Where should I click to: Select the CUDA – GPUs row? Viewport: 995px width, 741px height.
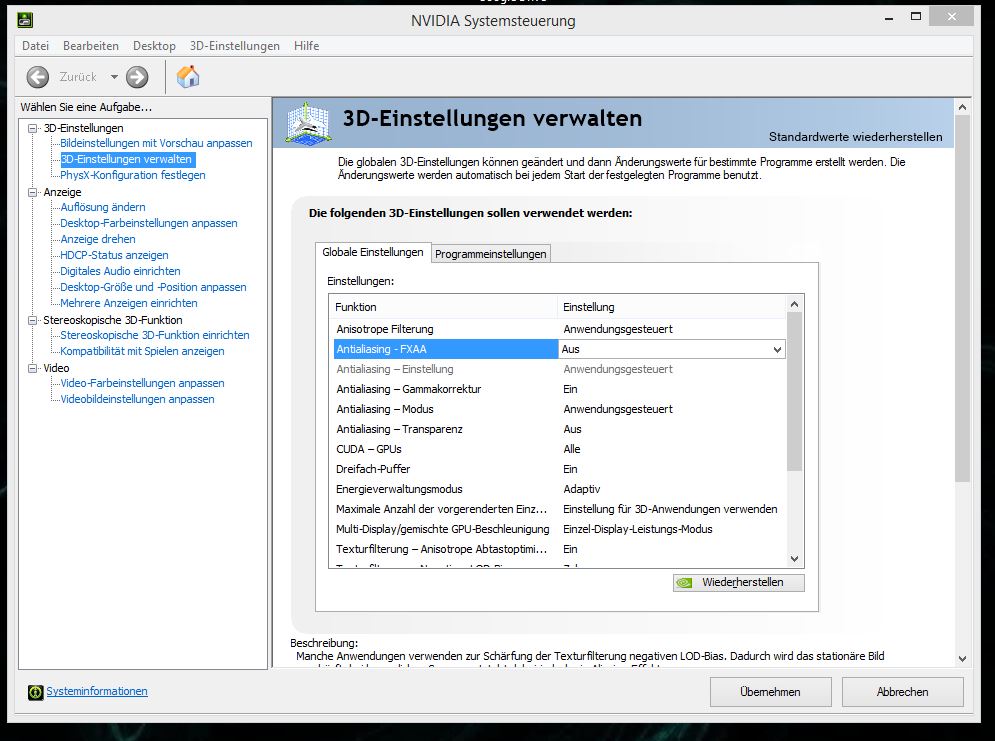(559, 449)
